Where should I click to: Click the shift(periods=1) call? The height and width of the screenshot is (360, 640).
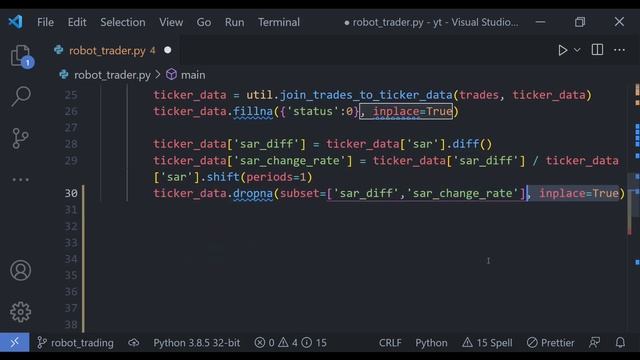(x=259, y=177)
